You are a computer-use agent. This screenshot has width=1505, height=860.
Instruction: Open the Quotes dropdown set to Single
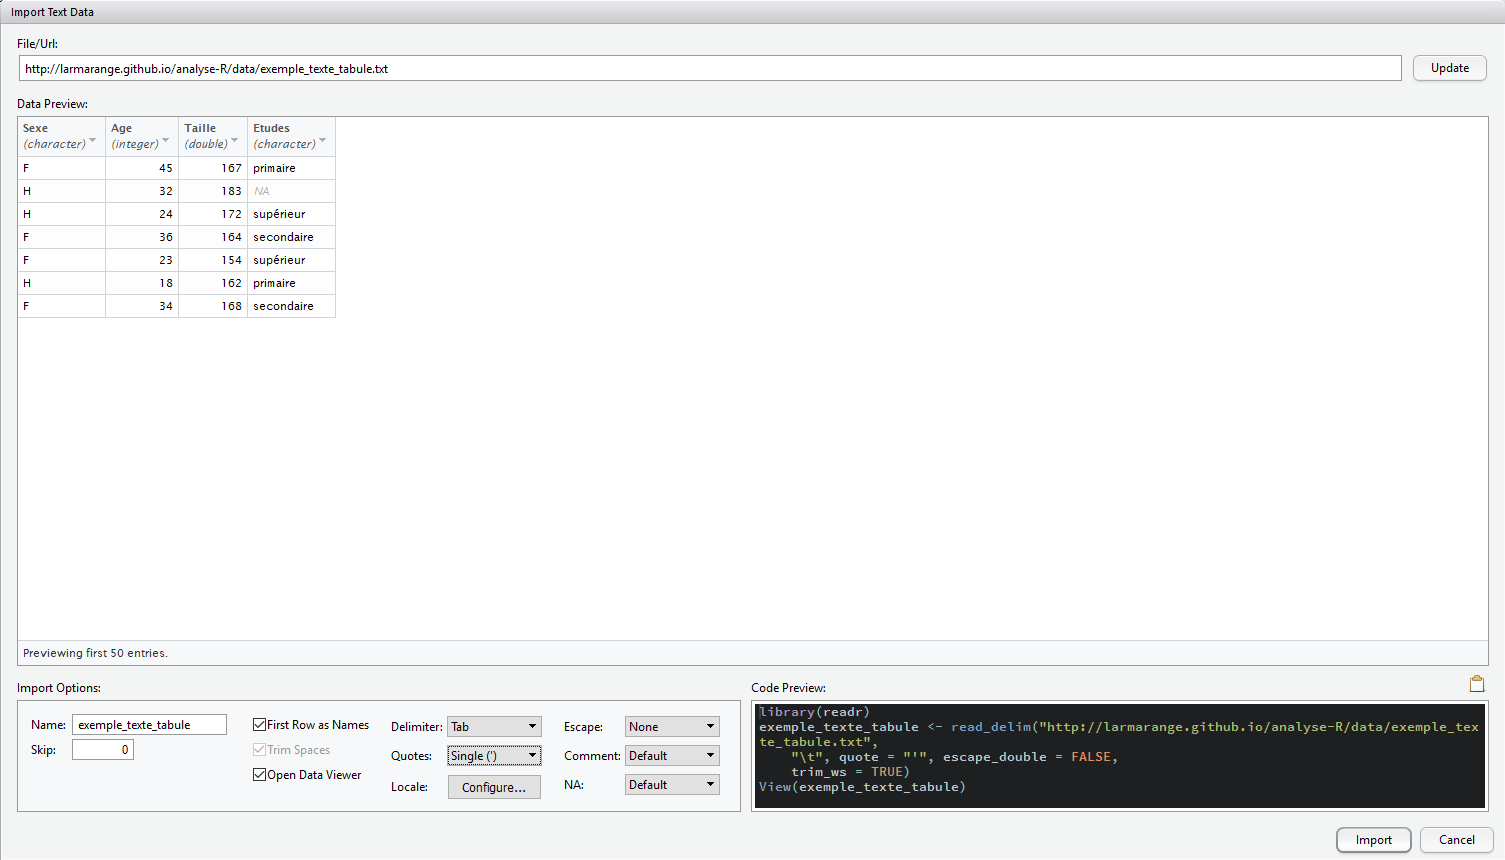pos(494,756)
